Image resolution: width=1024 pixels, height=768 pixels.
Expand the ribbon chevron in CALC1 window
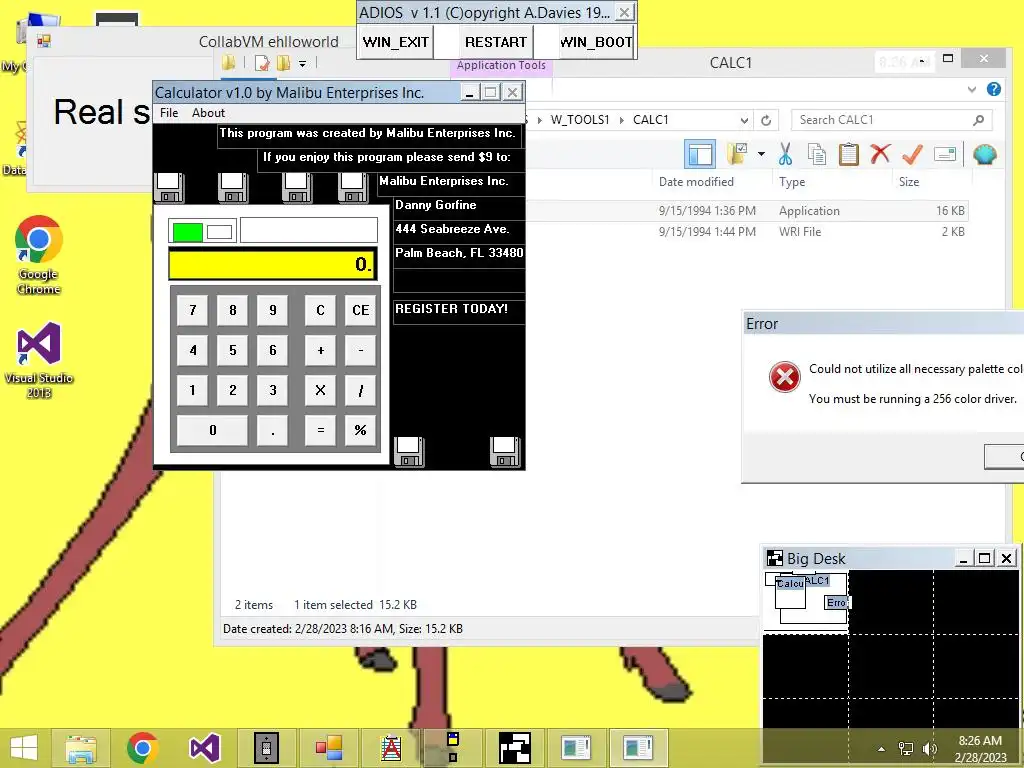(x=972, y=89)
